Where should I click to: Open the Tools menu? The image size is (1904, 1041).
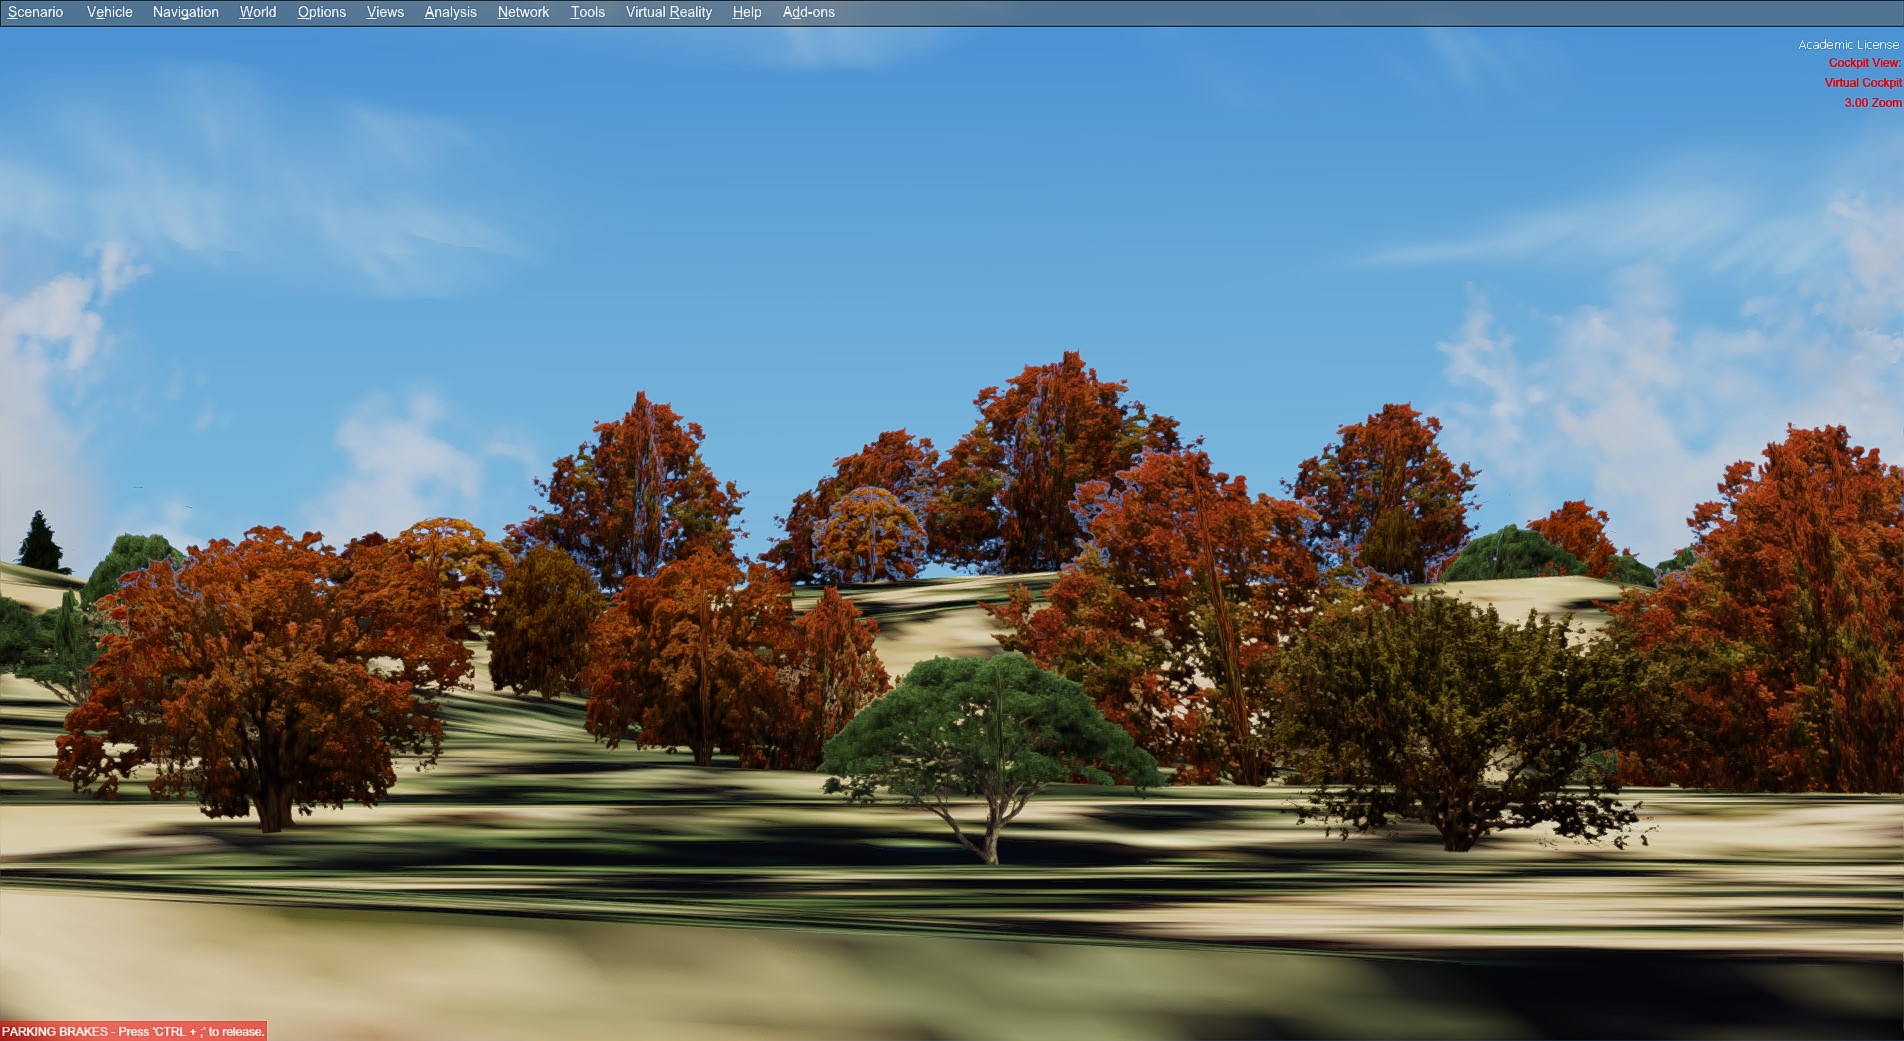tap(588, 12)
